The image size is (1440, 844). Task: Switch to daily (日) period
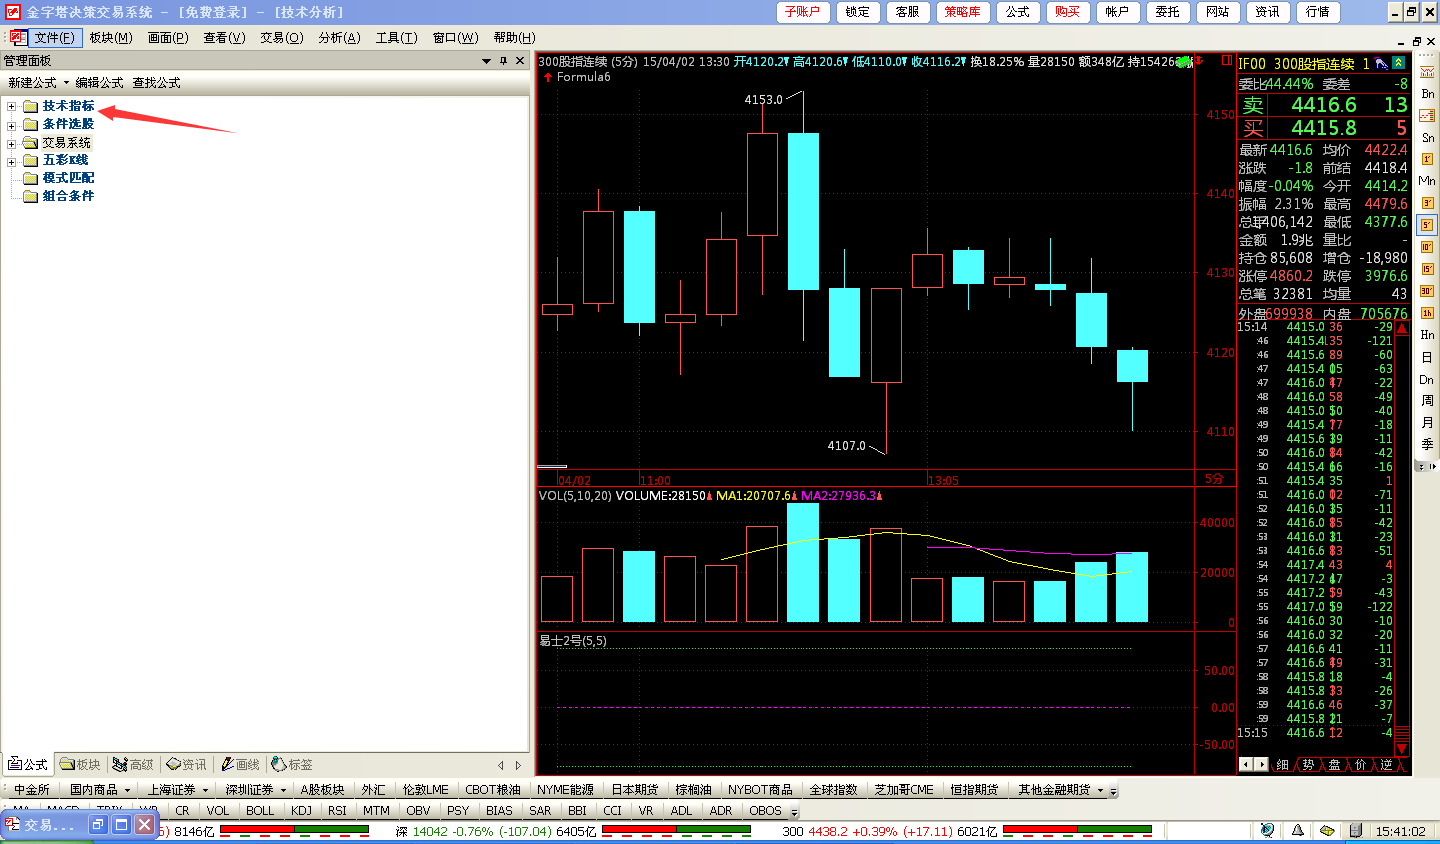(1427, 357)
